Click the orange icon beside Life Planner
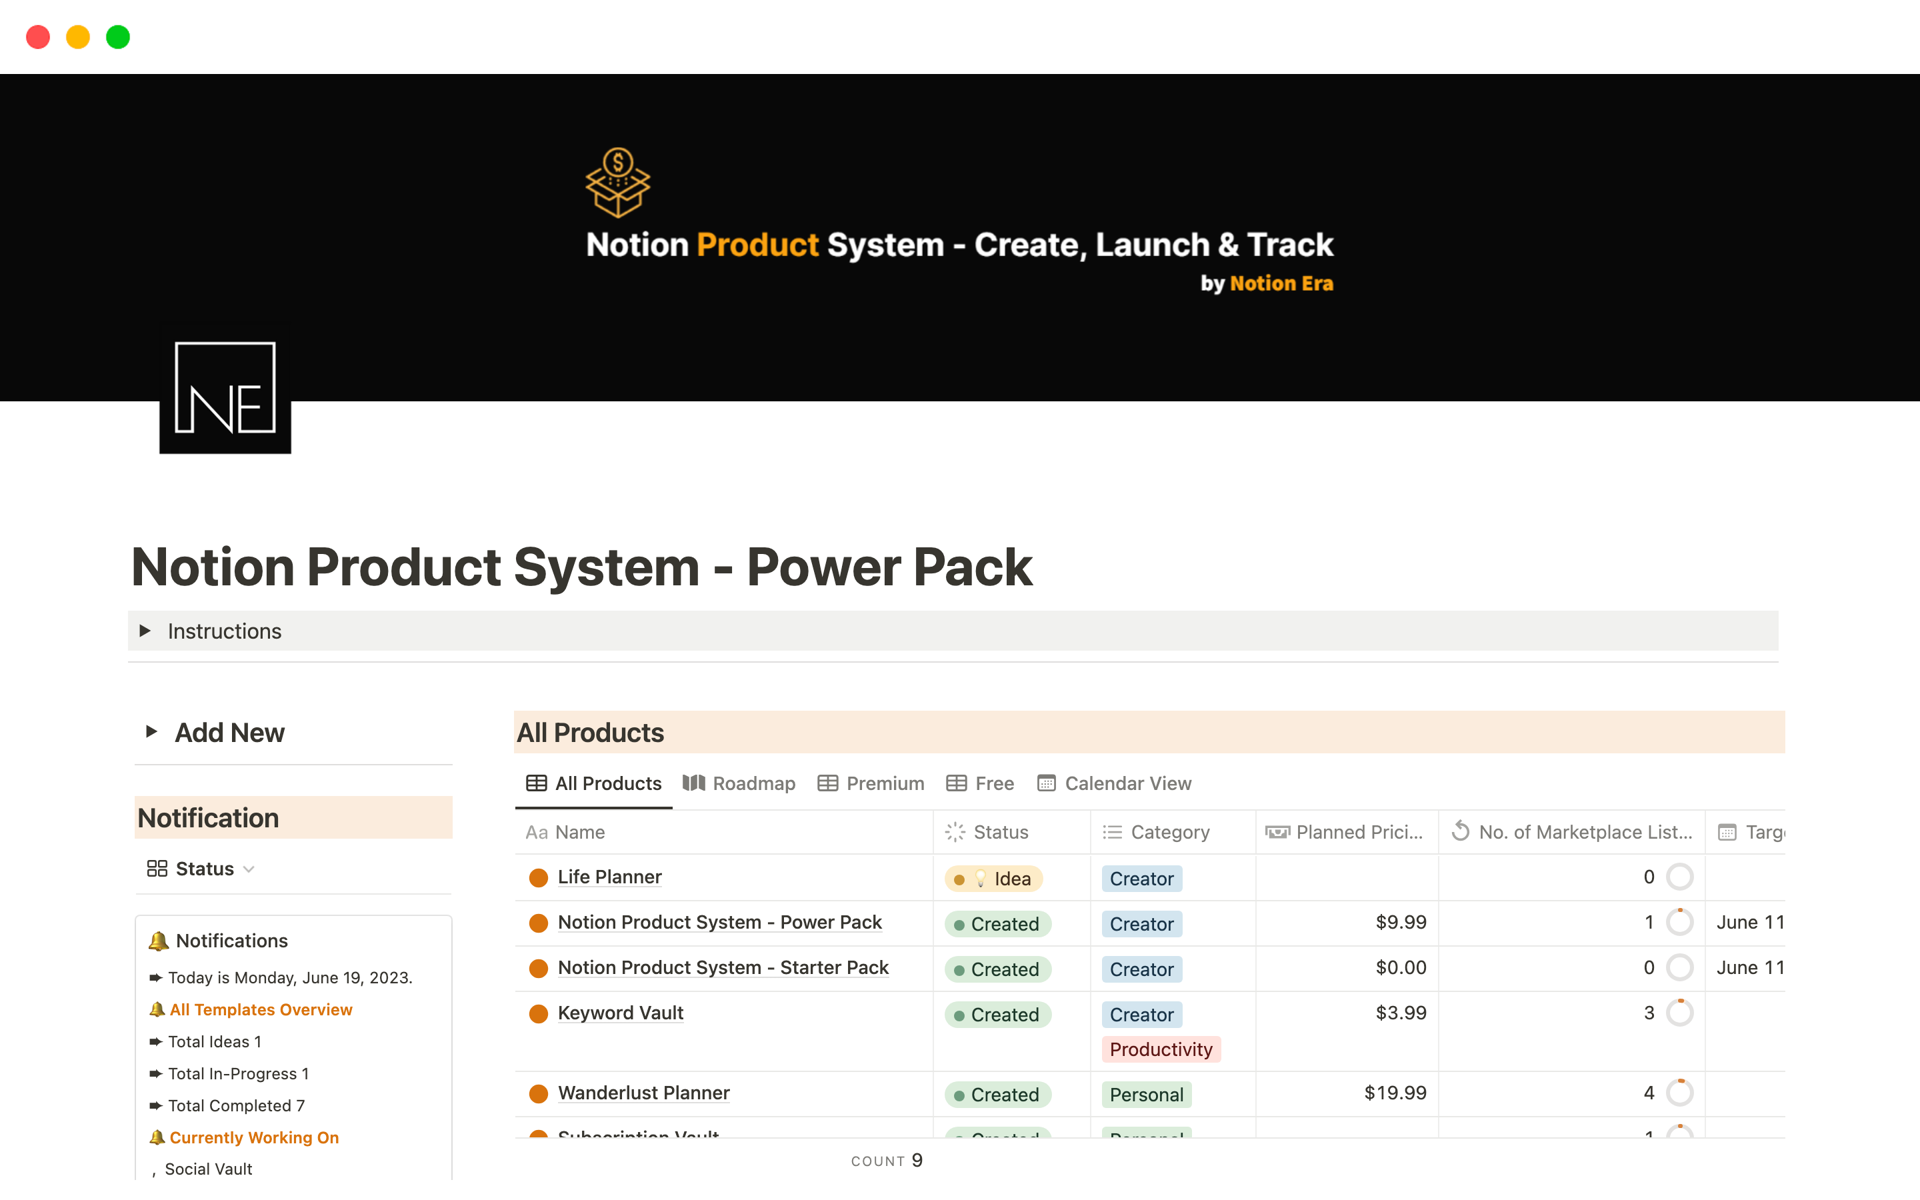1920x1200 pixels. 538,878
